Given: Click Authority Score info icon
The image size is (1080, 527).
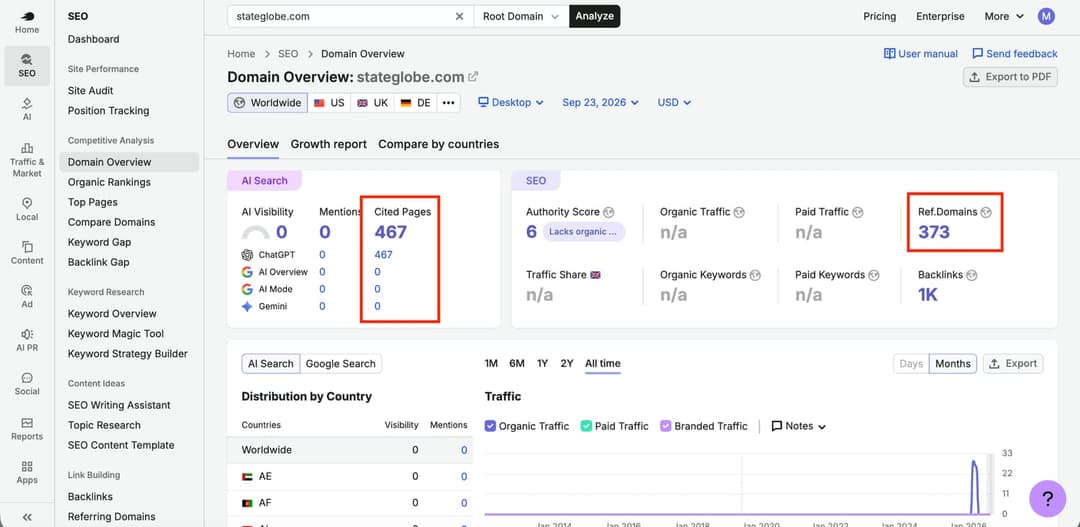Looking at the screenshot, I should pos(608,212).
